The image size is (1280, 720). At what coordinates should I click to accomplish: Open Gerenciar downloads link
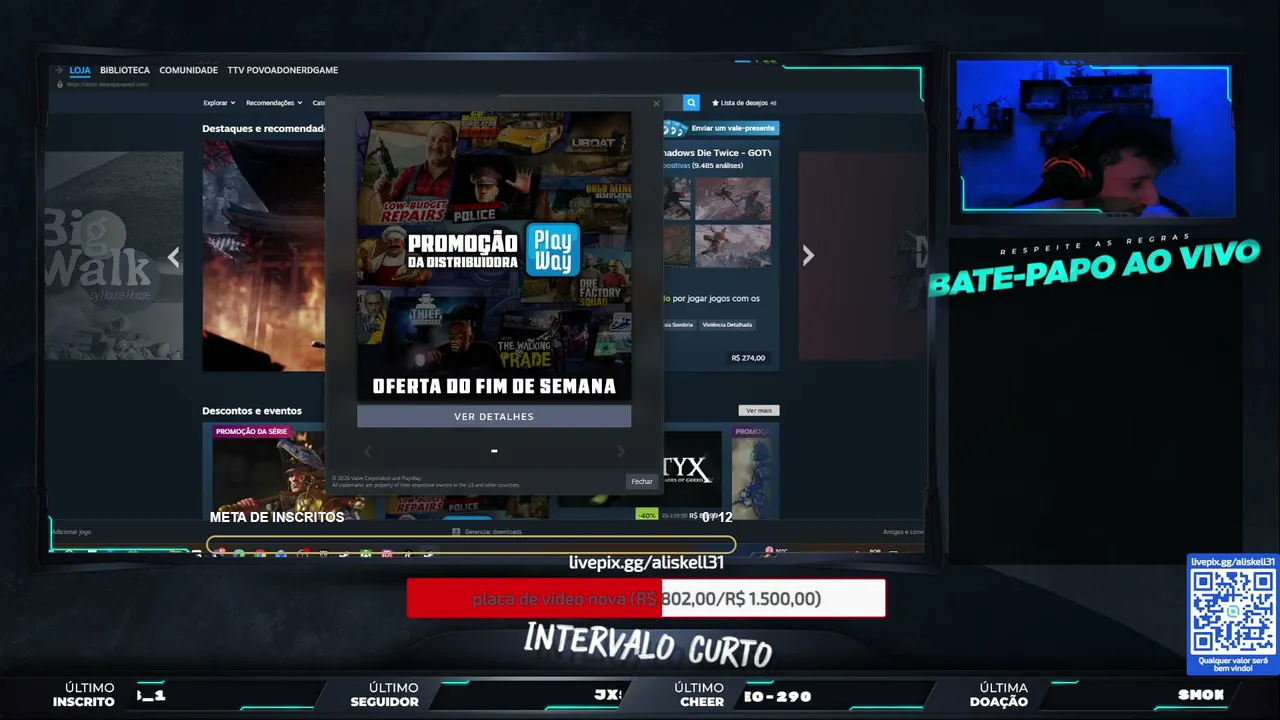pyautogui.click(x=493, y=532)
